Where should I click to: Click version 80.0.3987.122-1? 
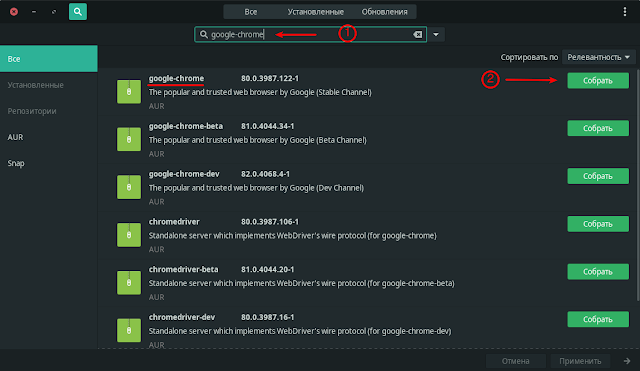point(270,78)
